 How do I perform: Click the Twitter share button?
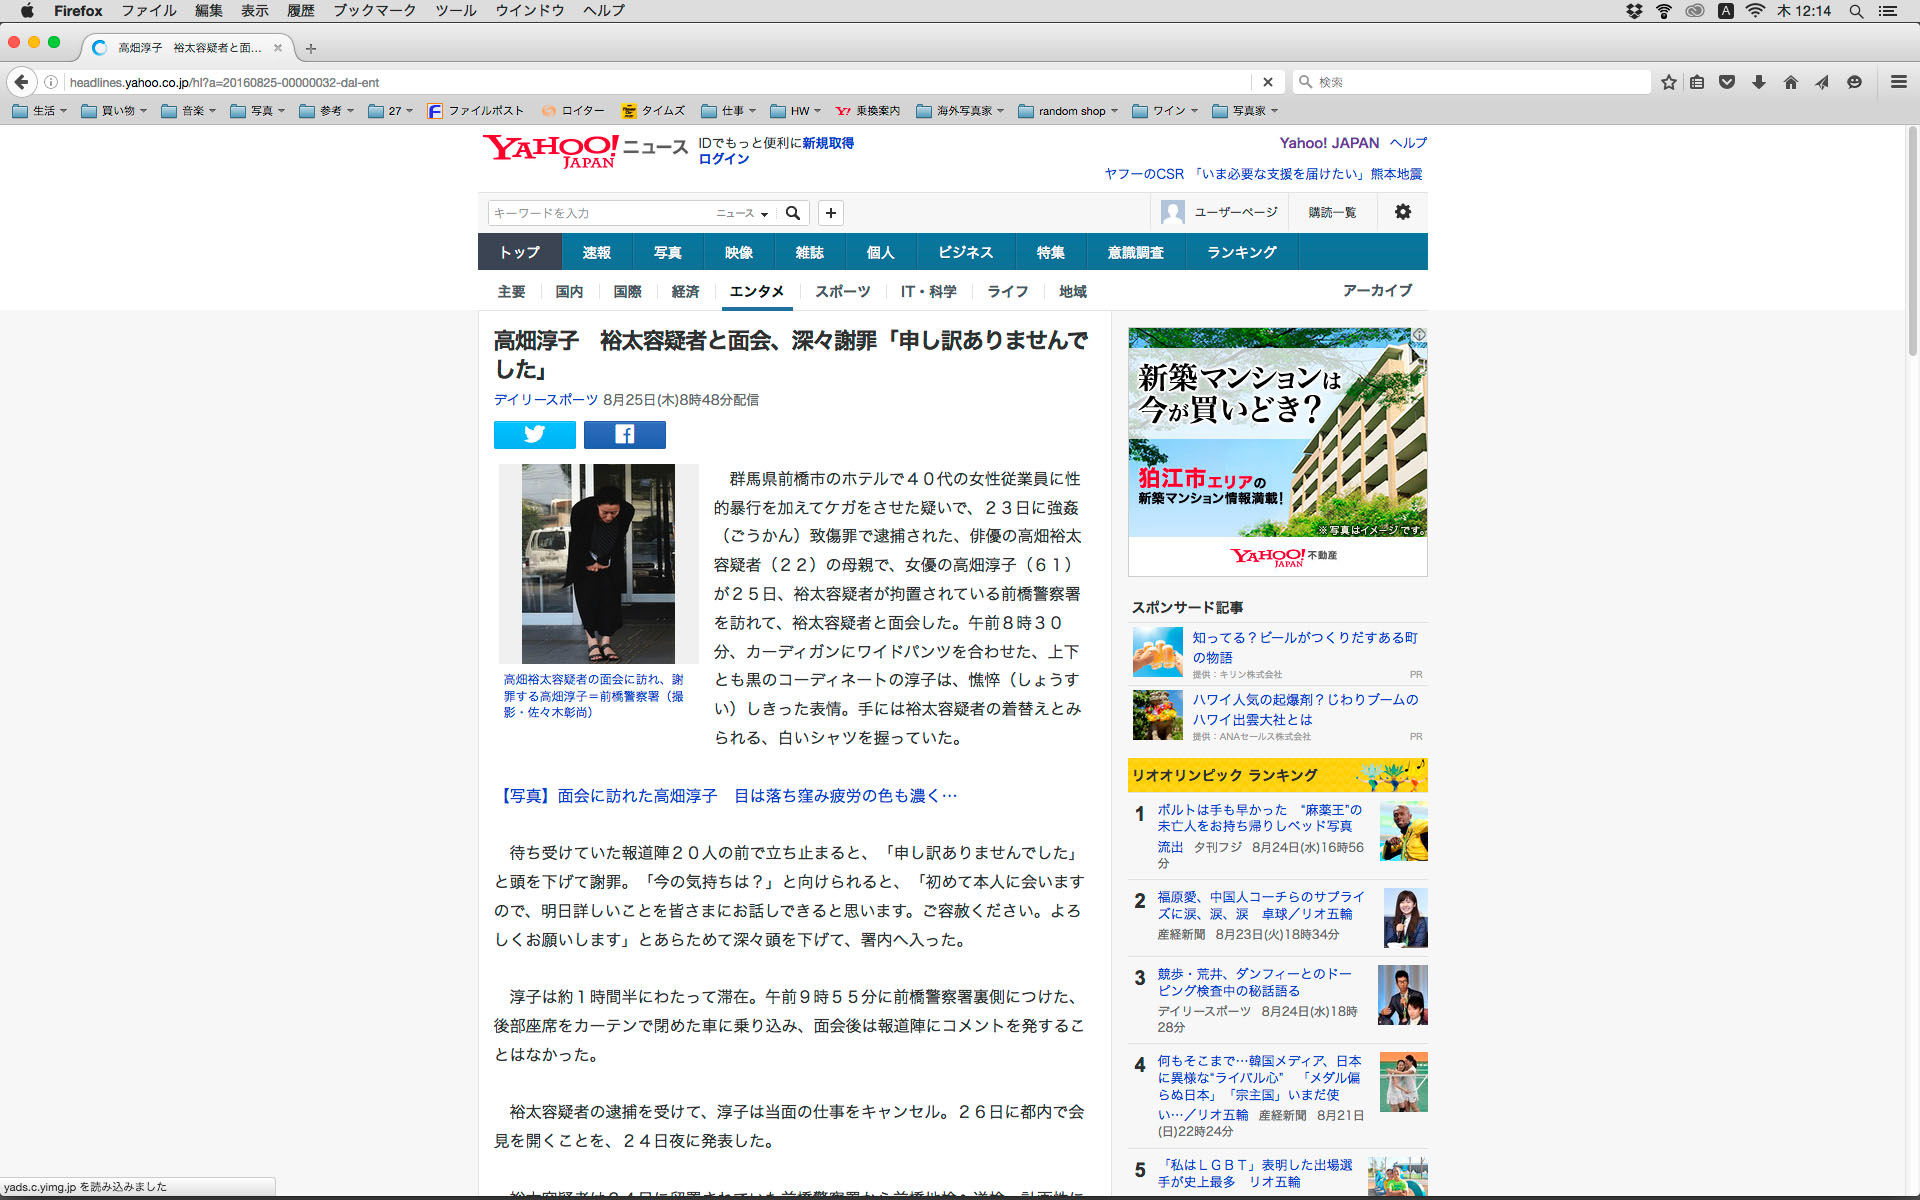tap(534, 434)
